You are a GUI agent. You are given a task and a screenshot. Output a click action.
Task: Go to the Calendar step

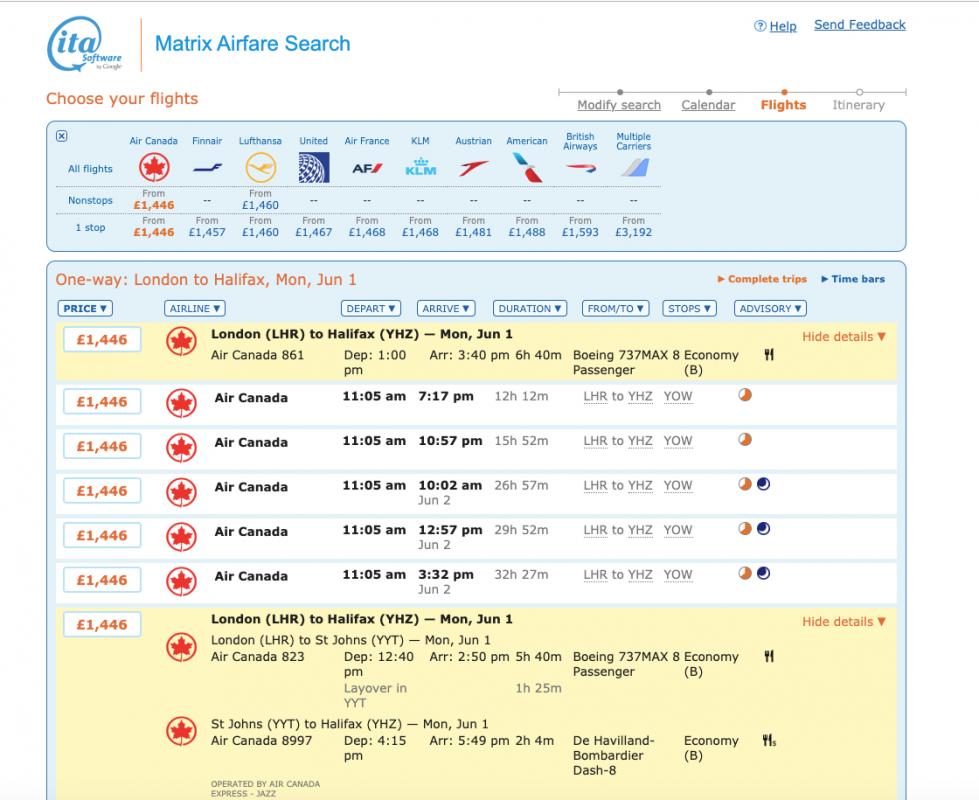pos(708,105)
